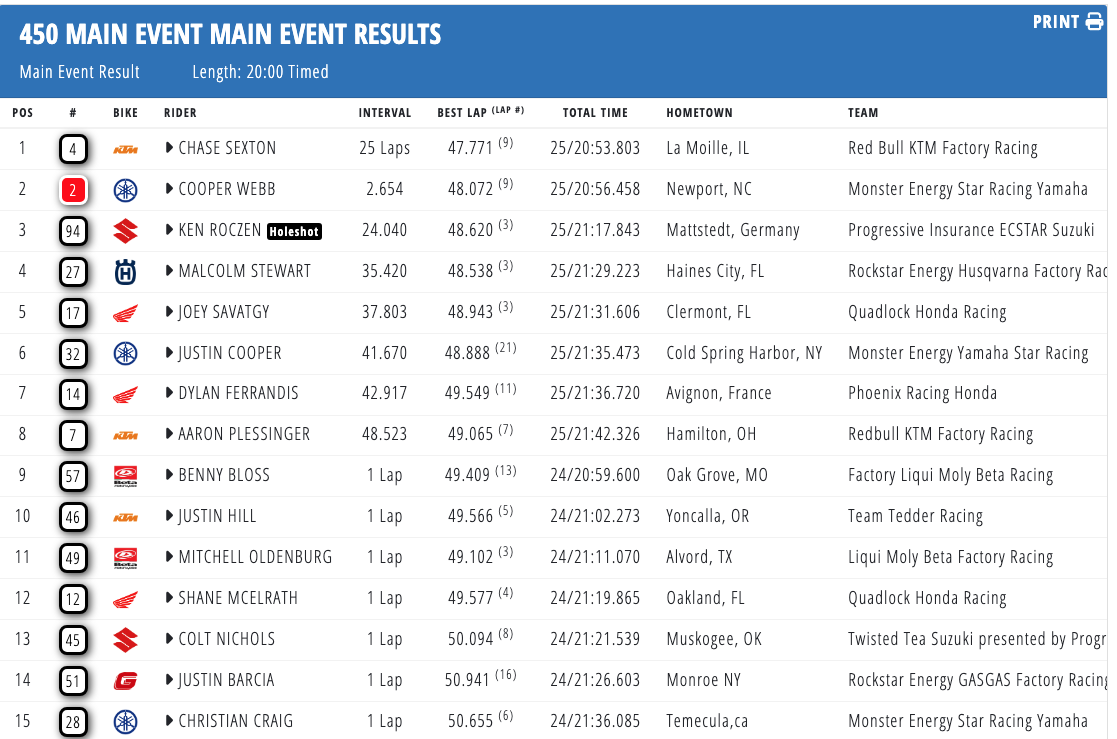Click Honda logo beside Joey Savatgy
This screenshot has width=1117, height=739.
point(125,313)
